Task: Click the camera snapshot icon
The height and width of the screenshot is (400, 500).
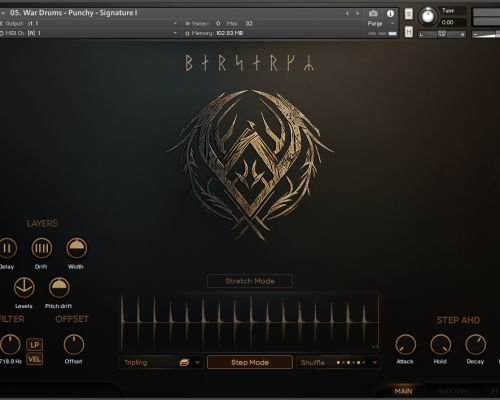Action: 373,13
